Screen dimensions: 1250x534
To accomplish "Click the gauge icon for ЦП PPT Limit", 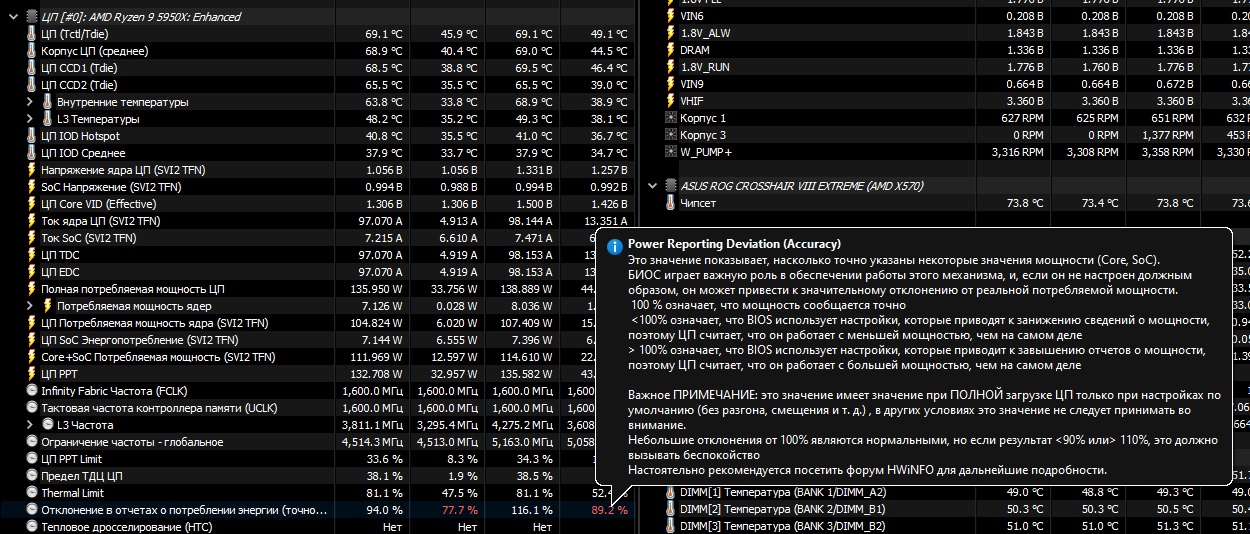I will pyautogui.click(x=31, y=459).
